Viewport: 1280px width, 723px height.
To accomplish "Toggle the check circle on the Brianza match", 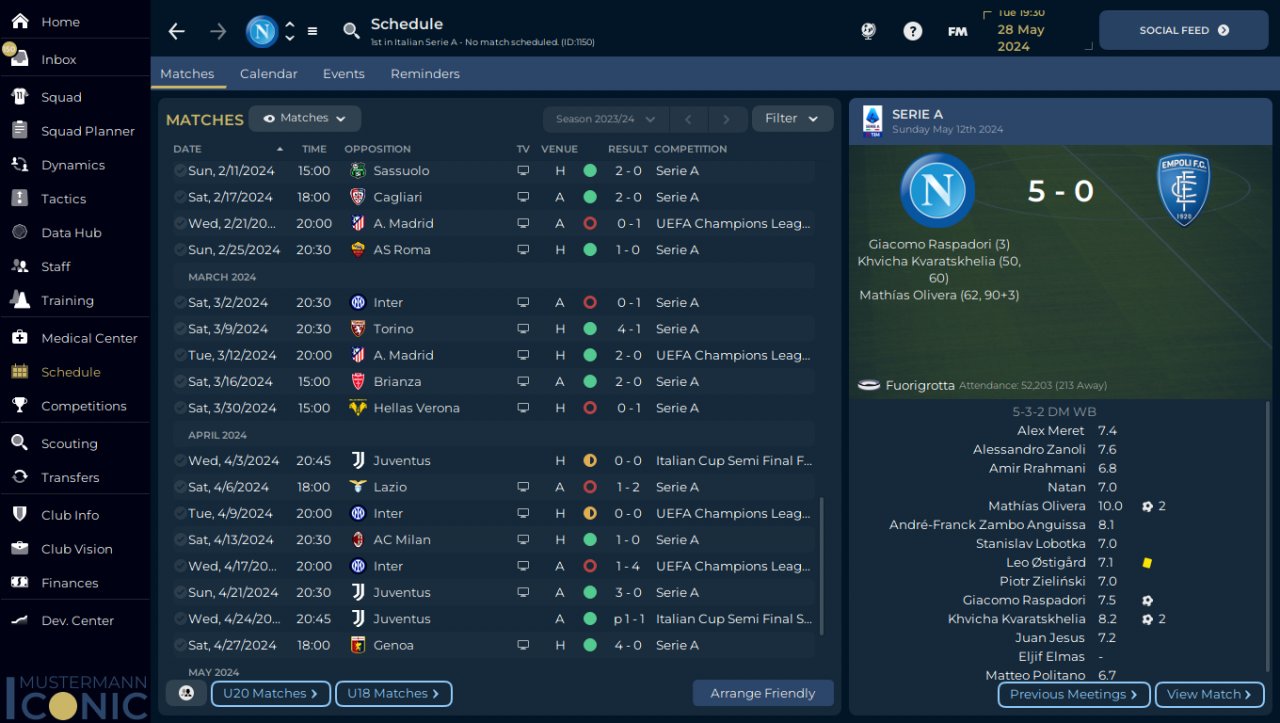I will tap(180, 382).
